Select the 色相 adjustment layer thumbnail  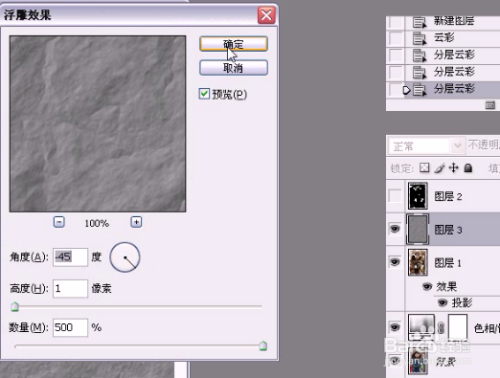(x=421, y=327)
